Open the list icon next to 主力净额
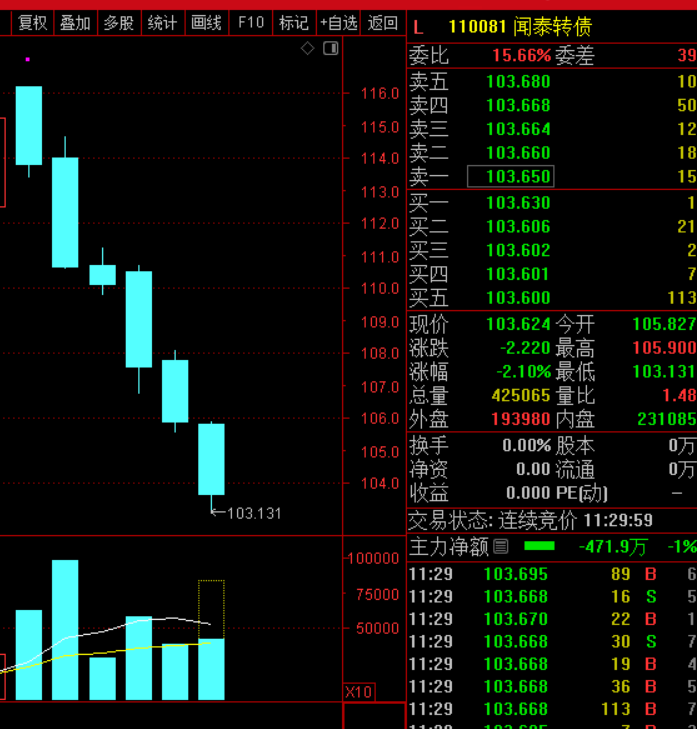The height and width of the screenshot is (729, 697). click(501, 547)
